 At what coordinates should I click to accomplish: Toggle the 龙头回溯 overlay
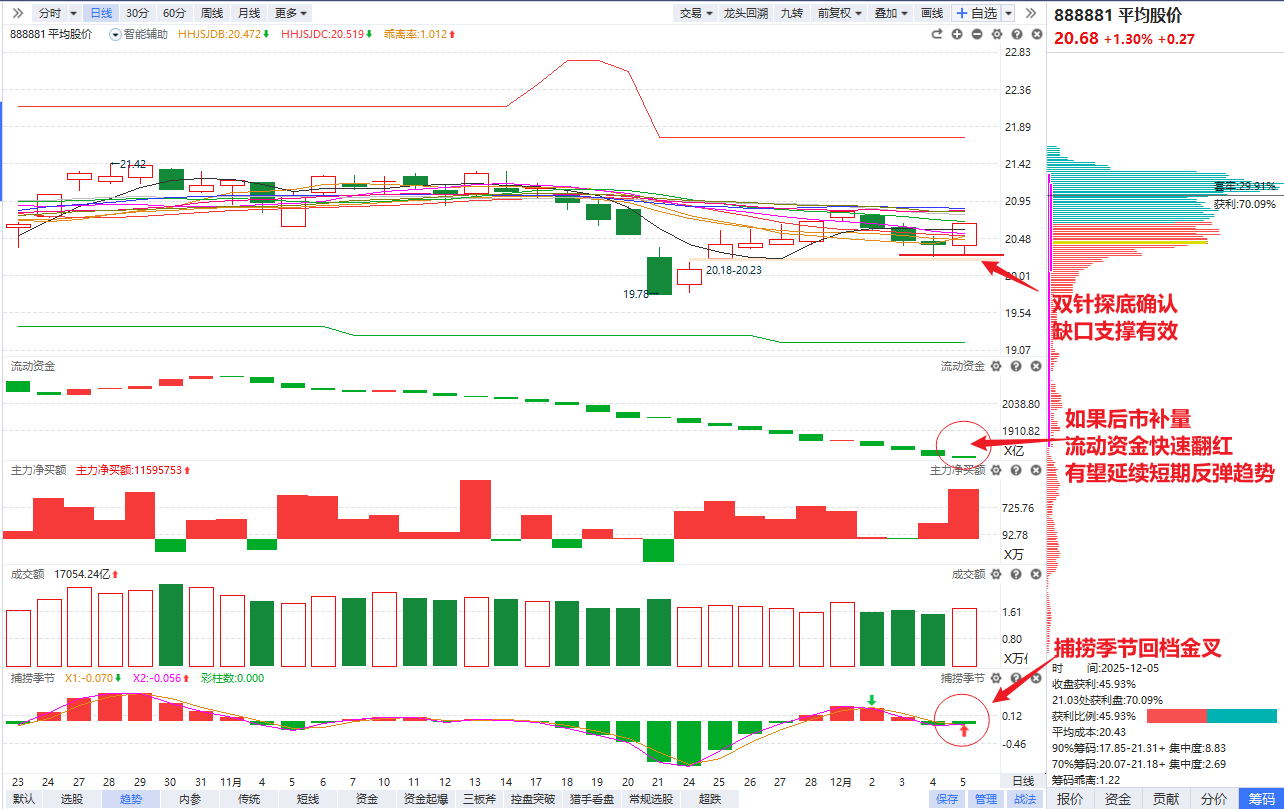pos(746,13)
